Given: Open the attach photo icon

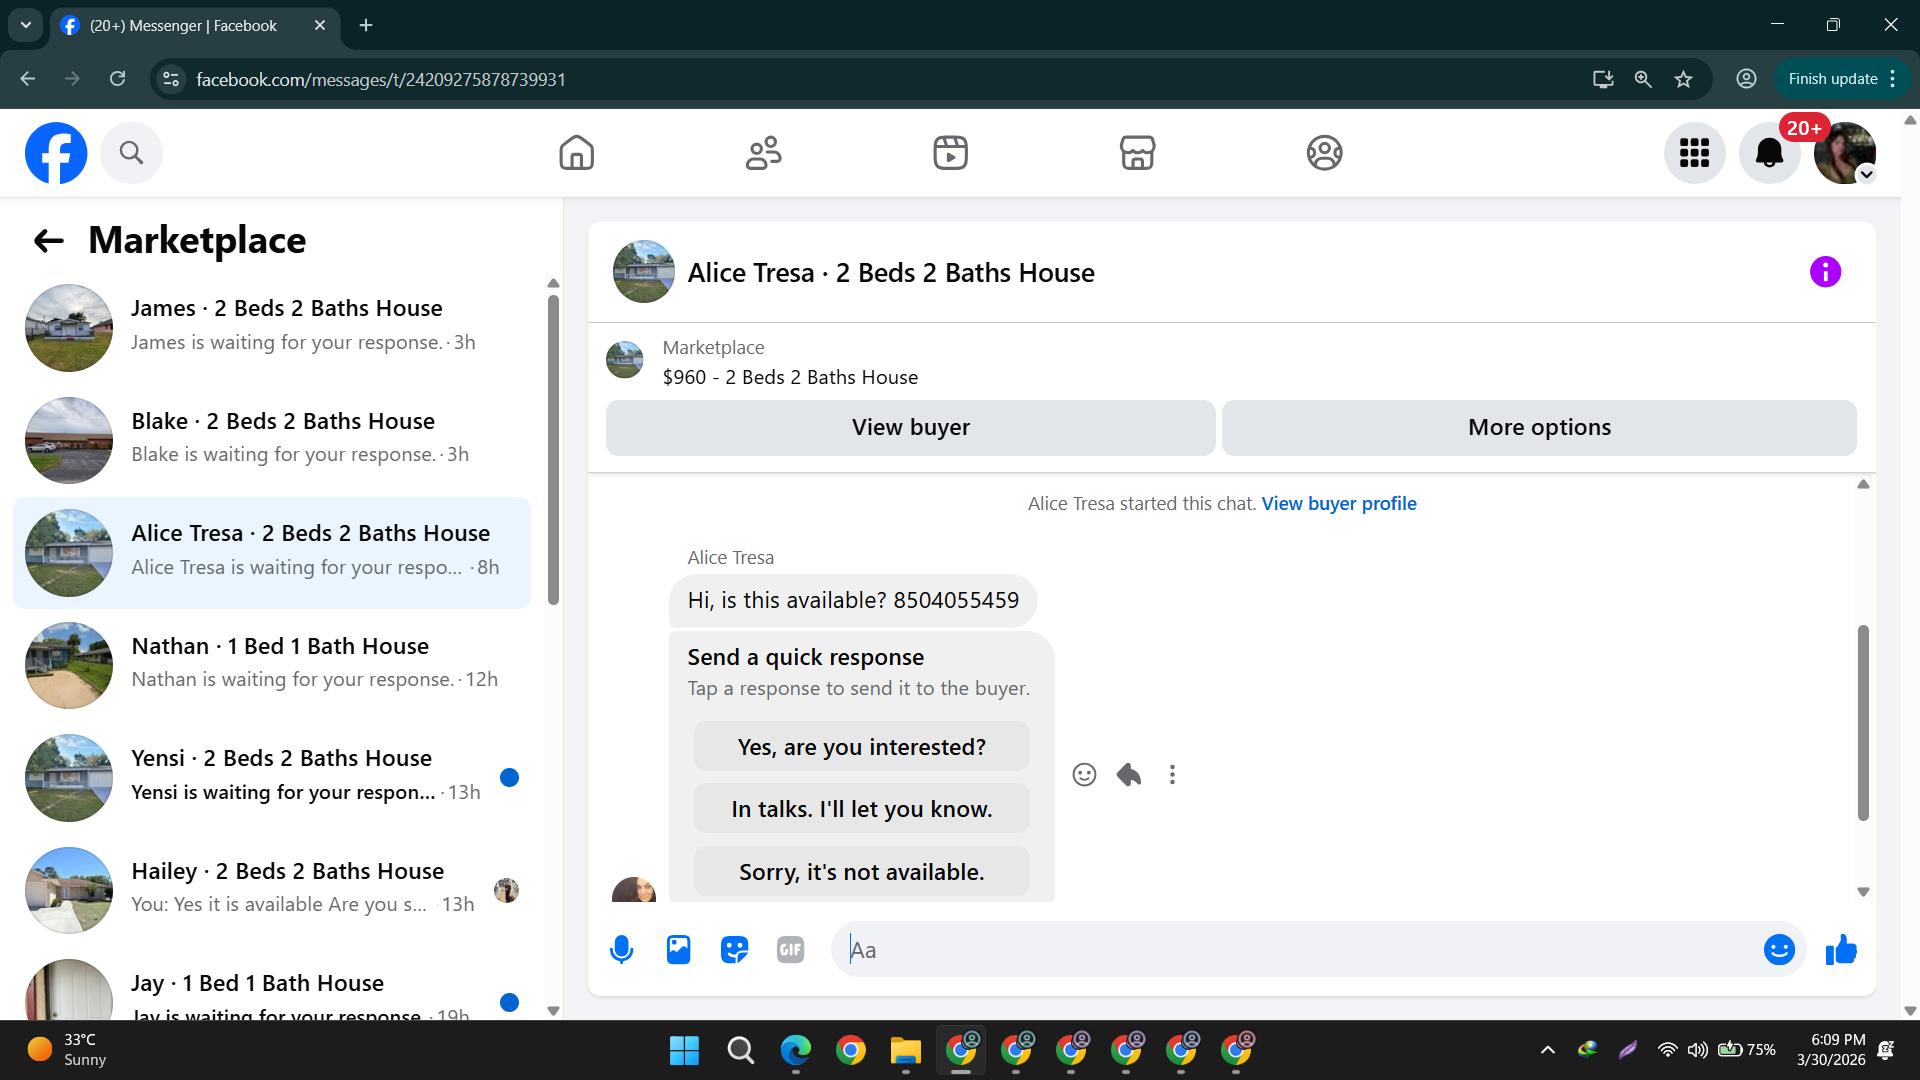Looking at the screenshot, I should (678, 949).
